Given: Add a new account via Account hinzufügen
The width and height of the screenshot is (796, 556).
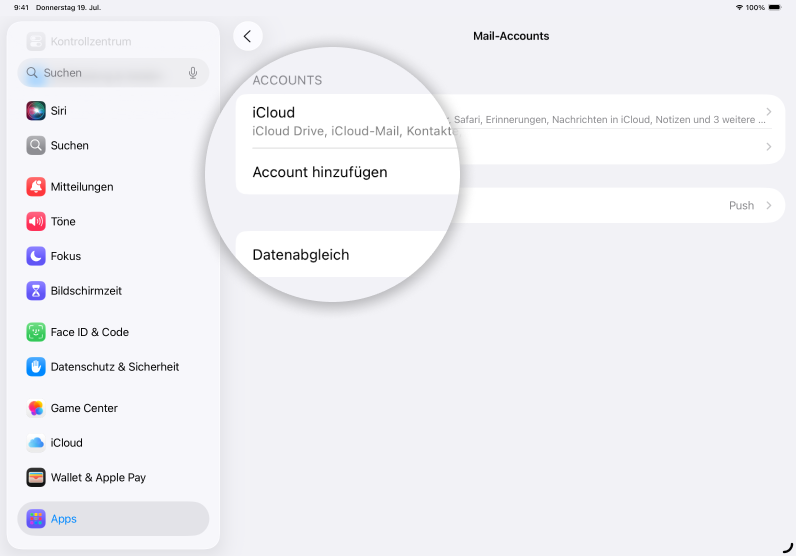Looking at the screenshot, I should [x=320, y=172].
